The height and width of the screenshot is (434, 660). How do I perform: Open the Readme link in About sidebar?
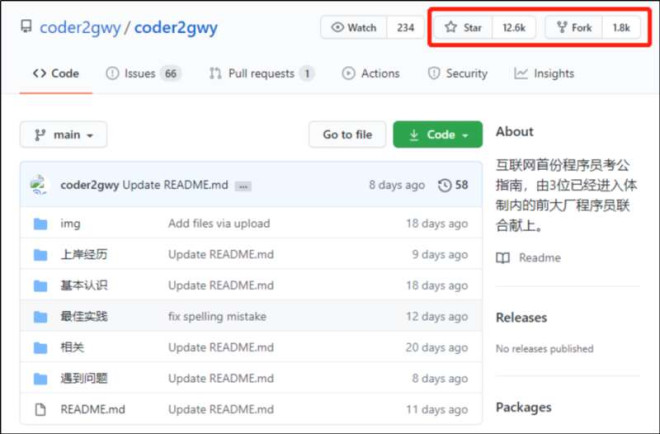[x=540, y=258]
